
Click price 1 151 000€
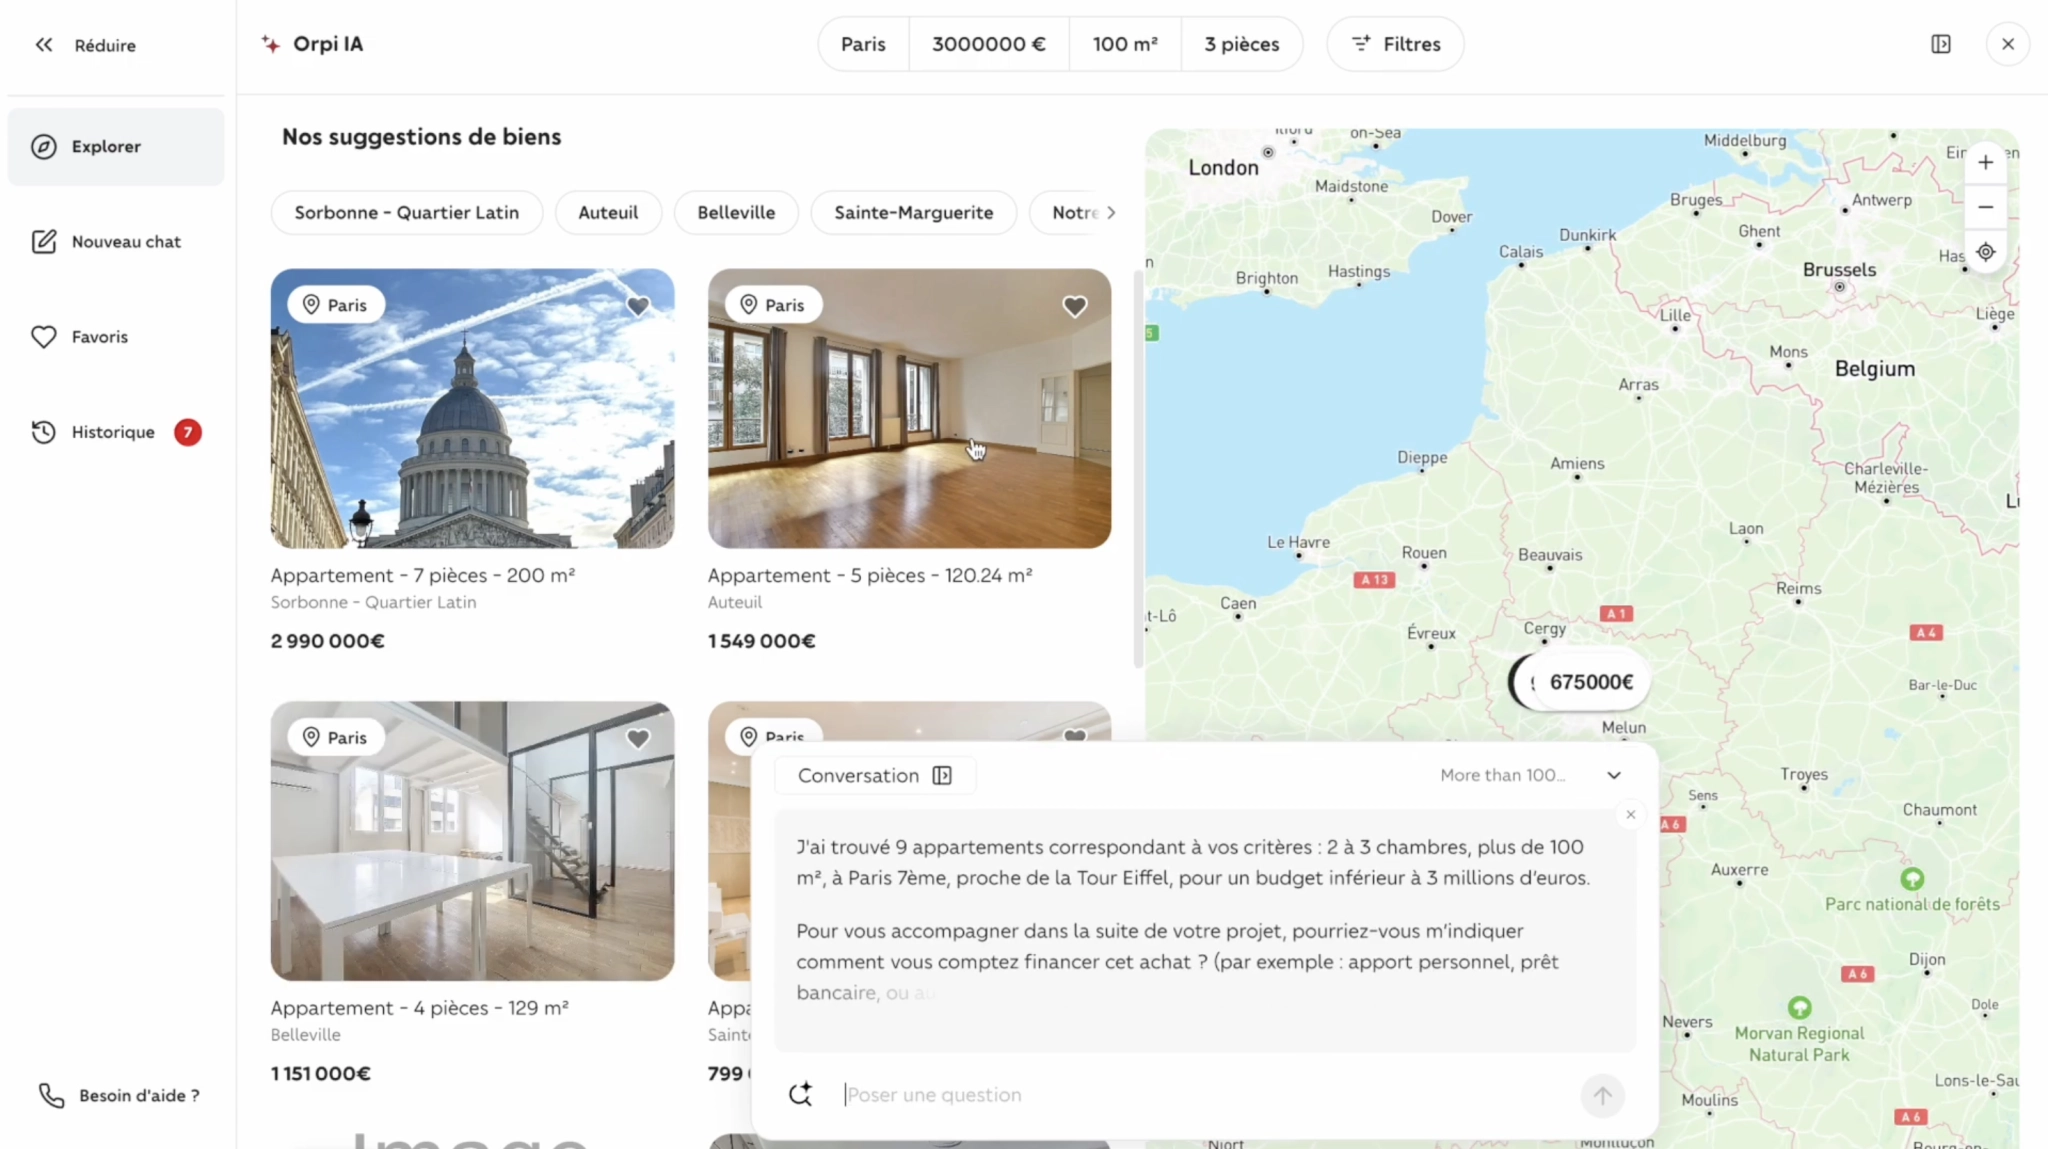[320, 1073]
